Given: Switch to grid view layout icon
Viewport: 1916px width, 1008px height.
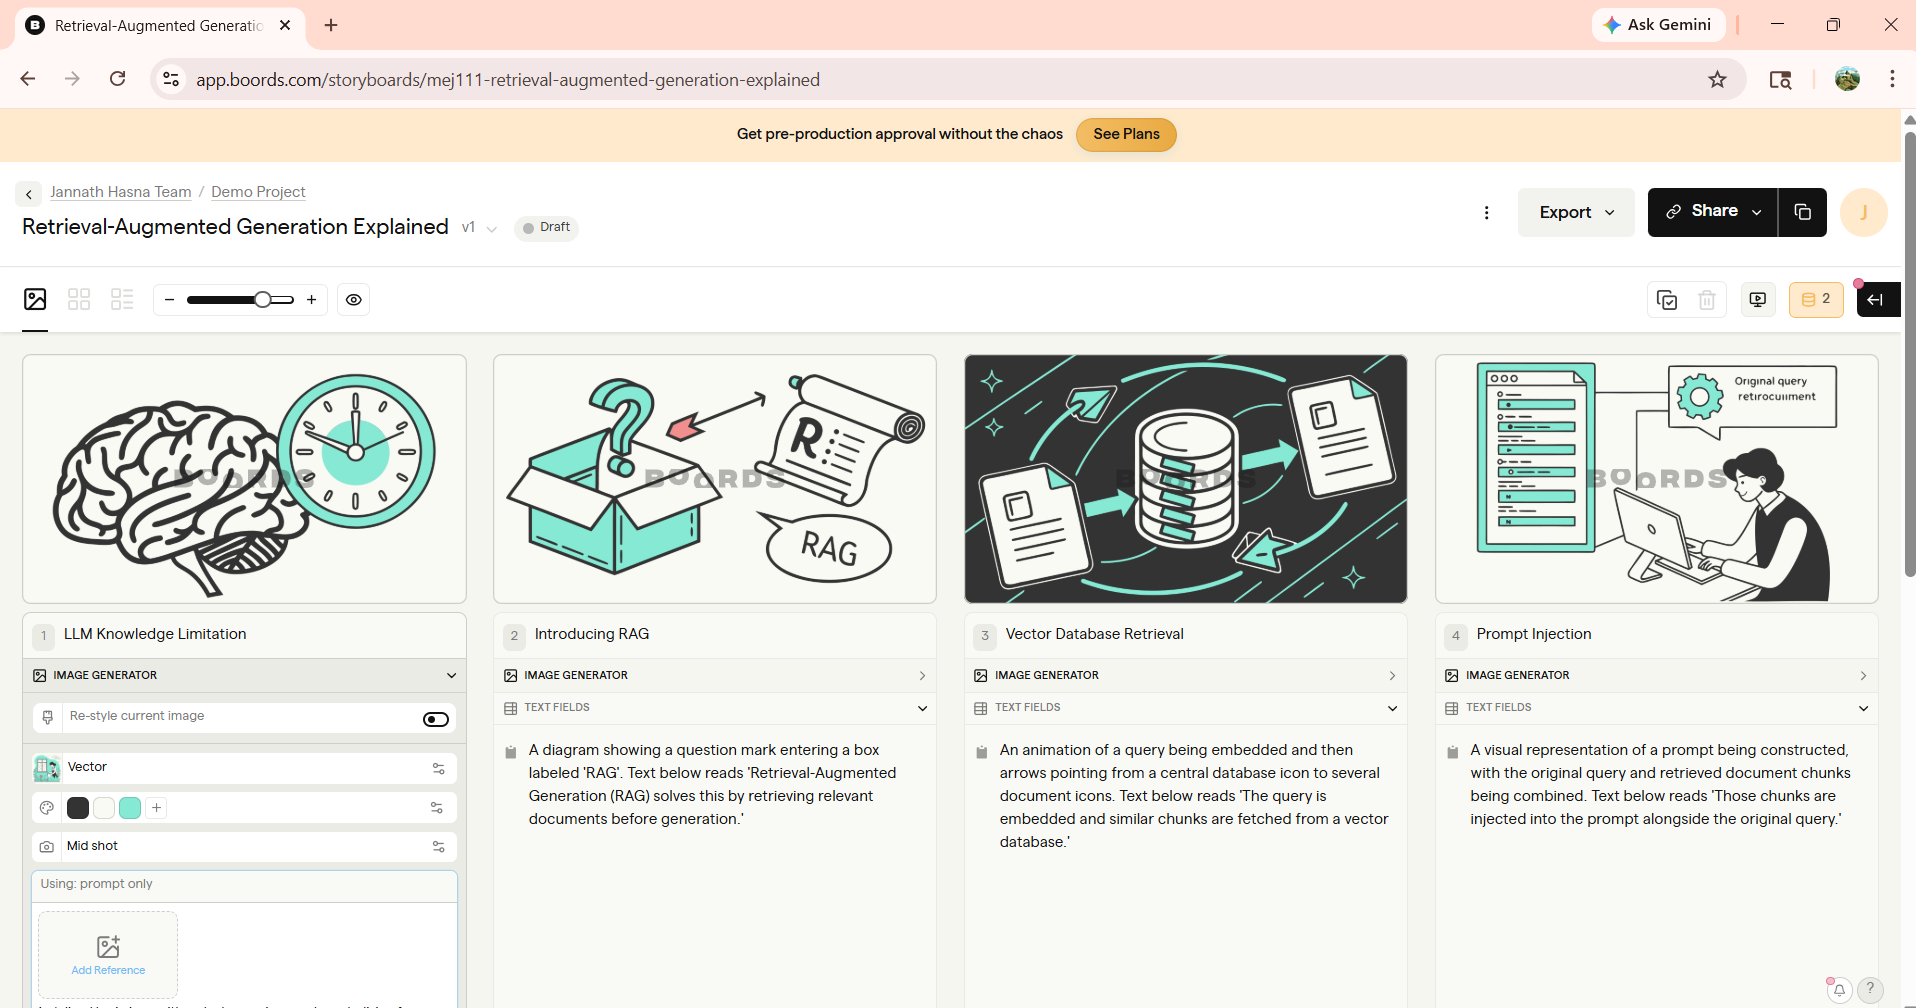Looking at the screenshot, I should [79, 299].
